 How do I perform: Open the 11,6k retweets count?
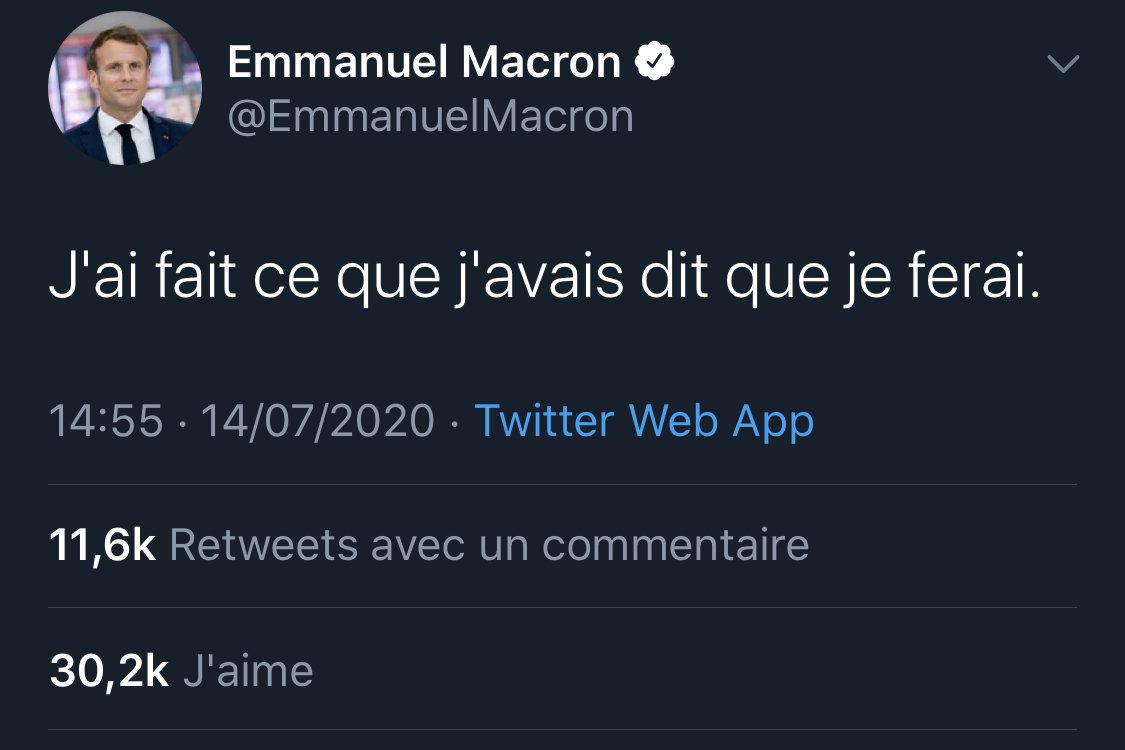point(102,546)
